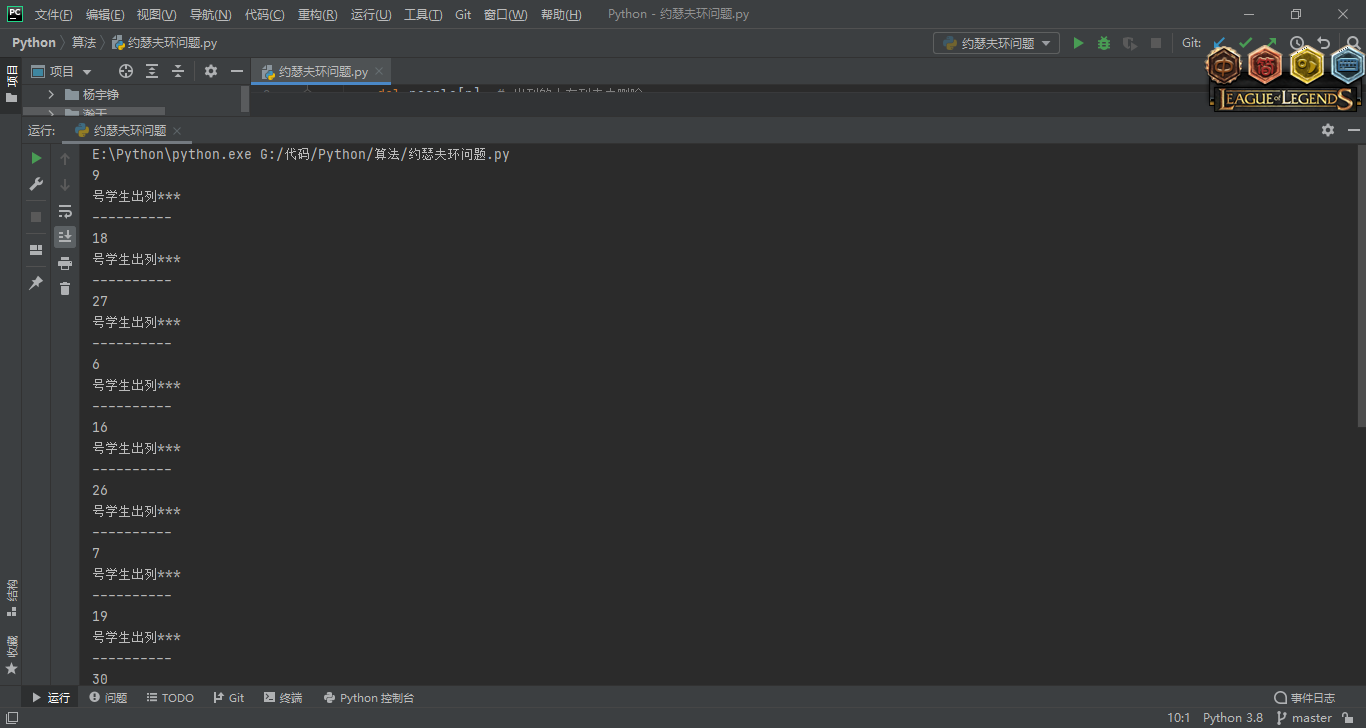Switch to the 终端 tab at bottom
The height and width of the screenshot is (728, 1366).
(x=283, y=698)
